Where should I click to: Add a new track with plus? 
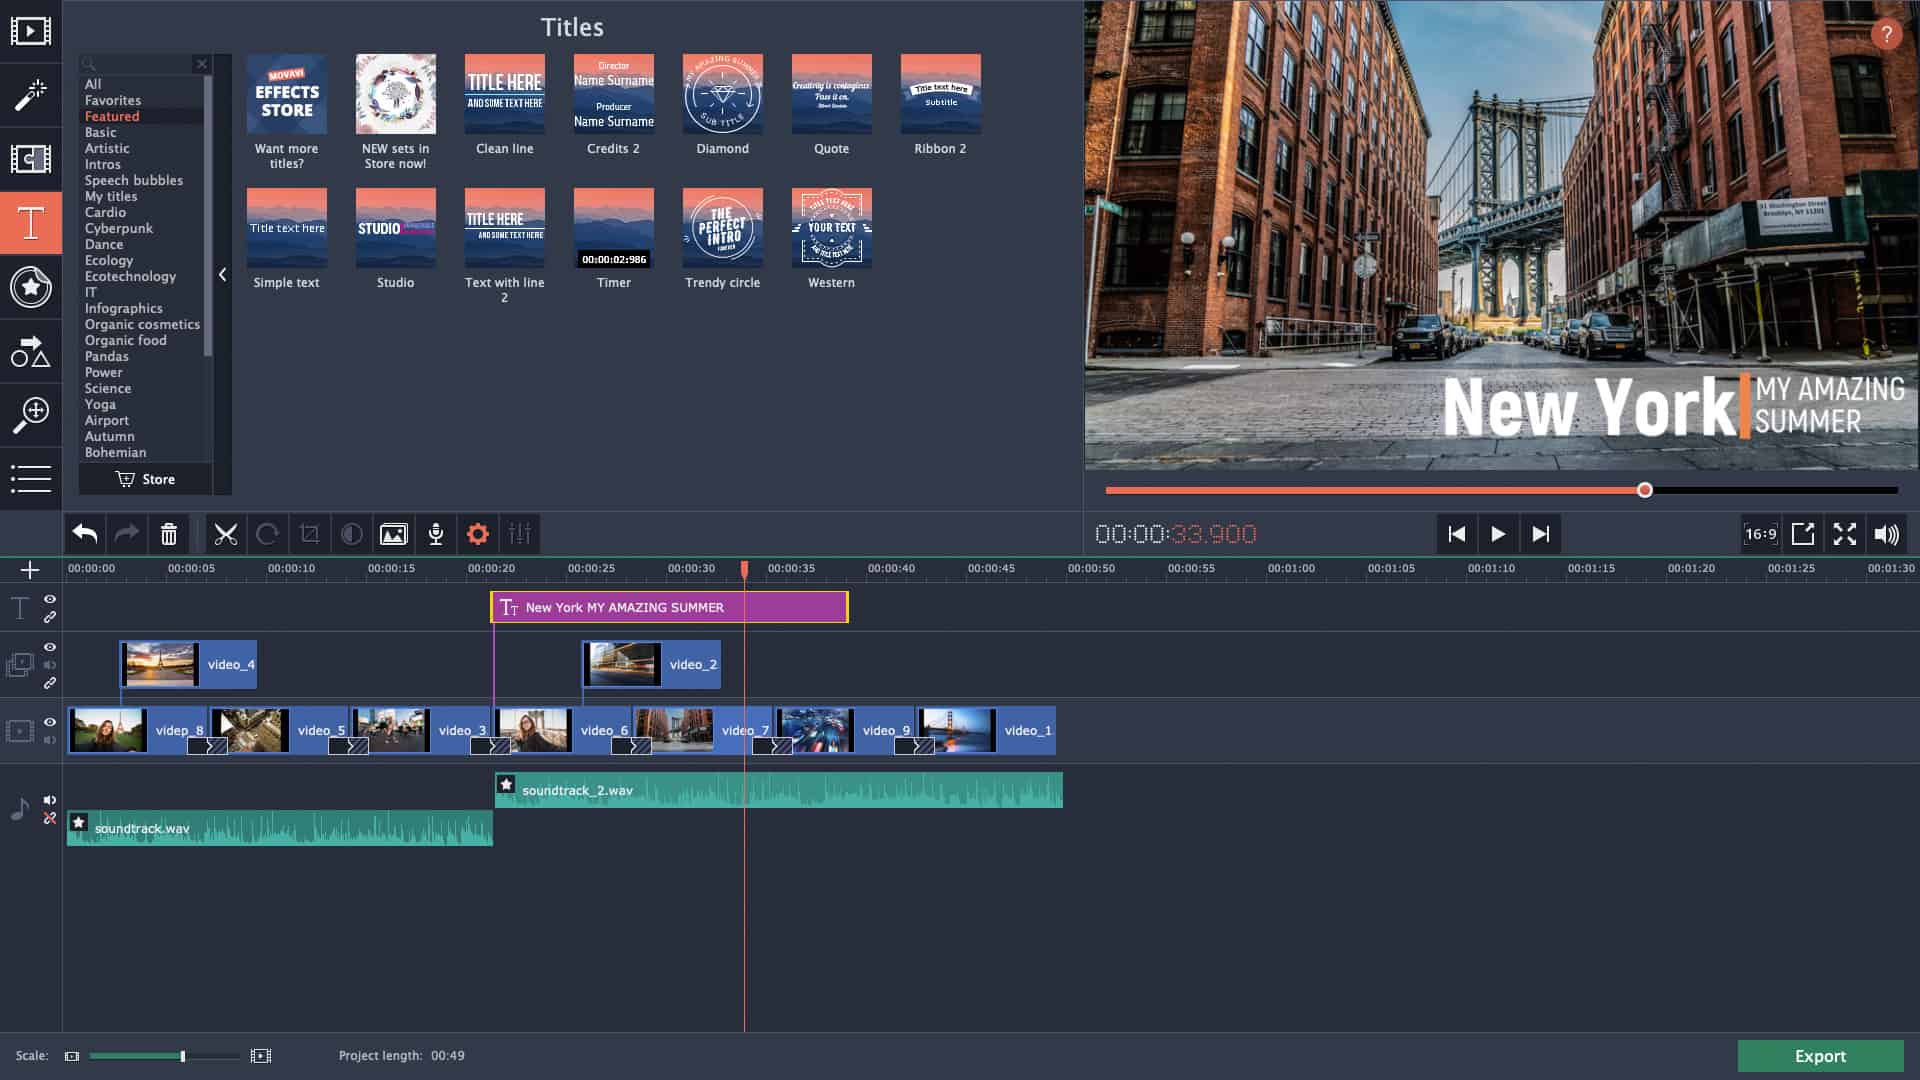(x=30, y=570)
